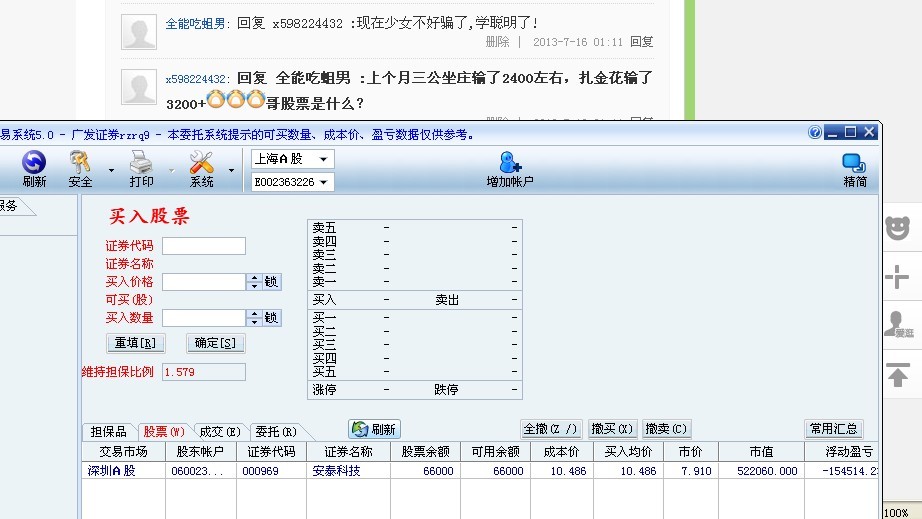Screen dimensions: 922x519
Task: Sort by the 交易市场 column header
Action: coord(123,452)
